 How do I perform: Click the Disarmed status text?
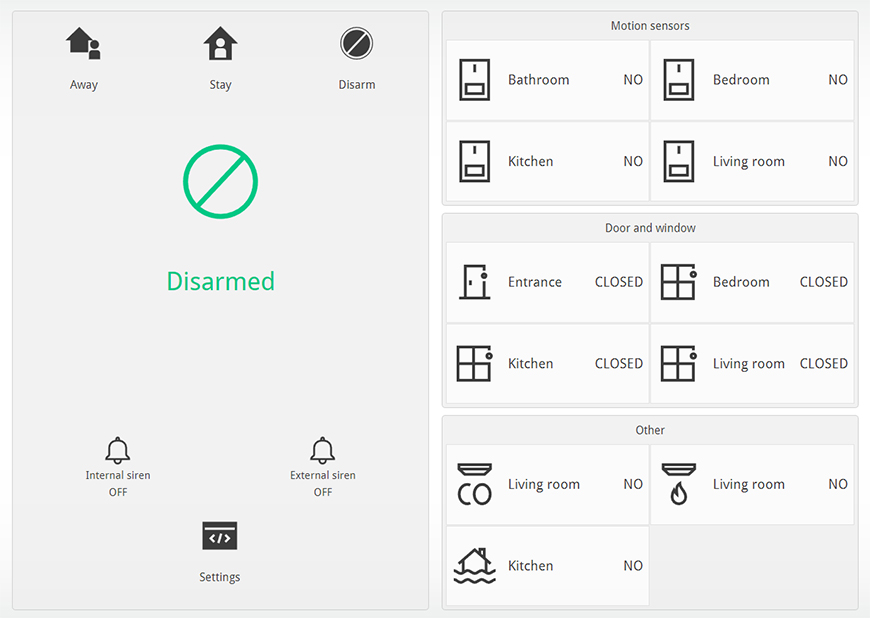tap(220, 282)
